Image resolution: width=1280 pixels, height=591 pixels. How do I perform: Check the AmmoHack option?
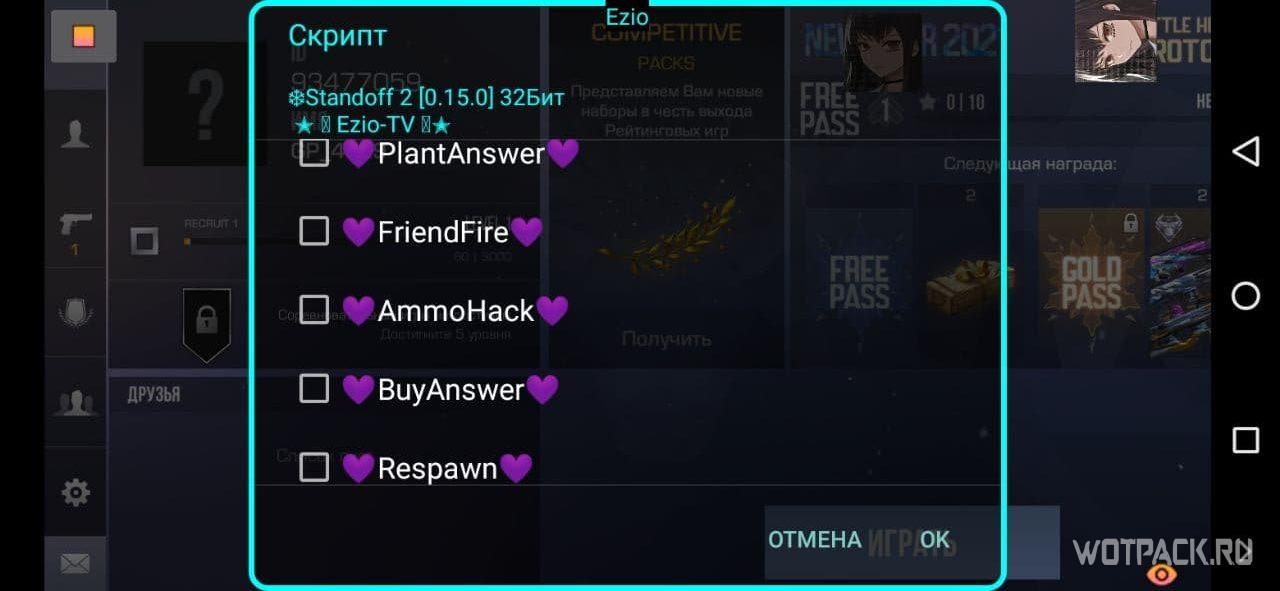[x=314, y=310]
